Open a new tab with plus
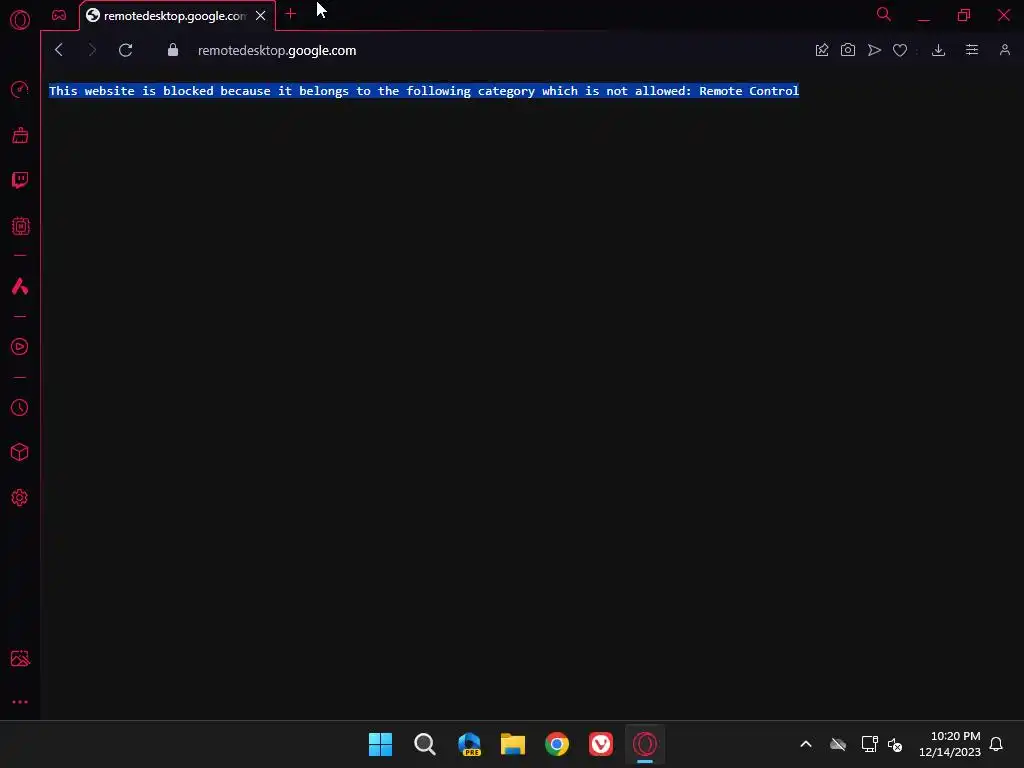Image resolution: width=1024 pixels, height=768 pixels. tap(291, 14)
